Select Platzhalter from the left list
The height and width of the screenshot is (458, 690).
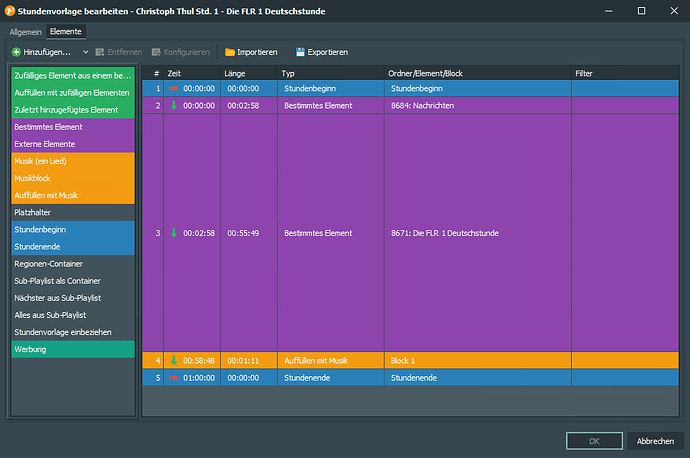[71, 212]
